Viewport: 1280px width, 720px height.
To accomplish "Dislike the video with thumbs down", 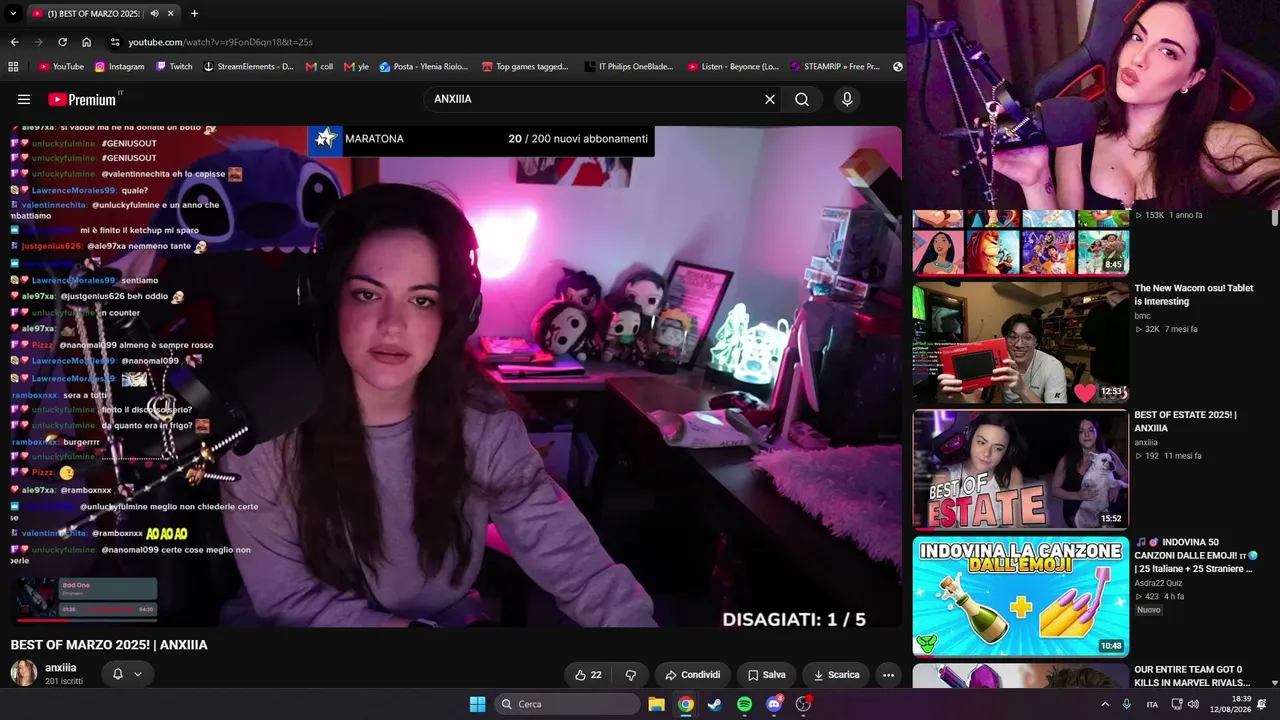I will [630, 675].
